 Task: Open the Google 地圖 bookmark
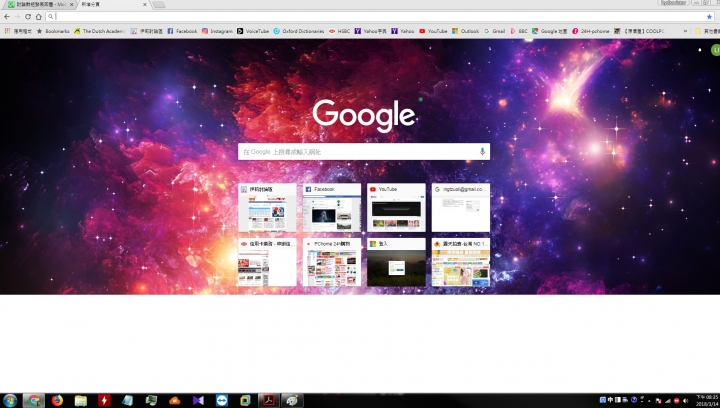[550, 31]
